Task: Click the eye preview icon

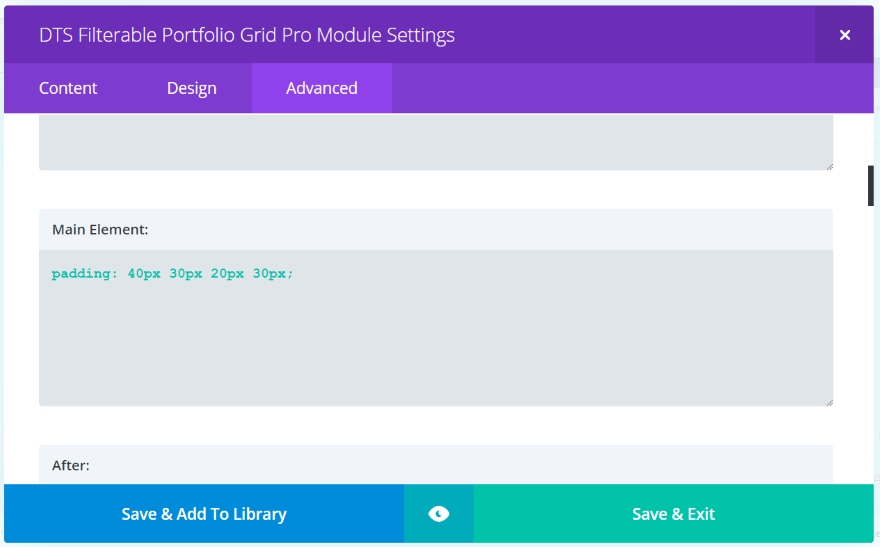Action: pos(438,514)
